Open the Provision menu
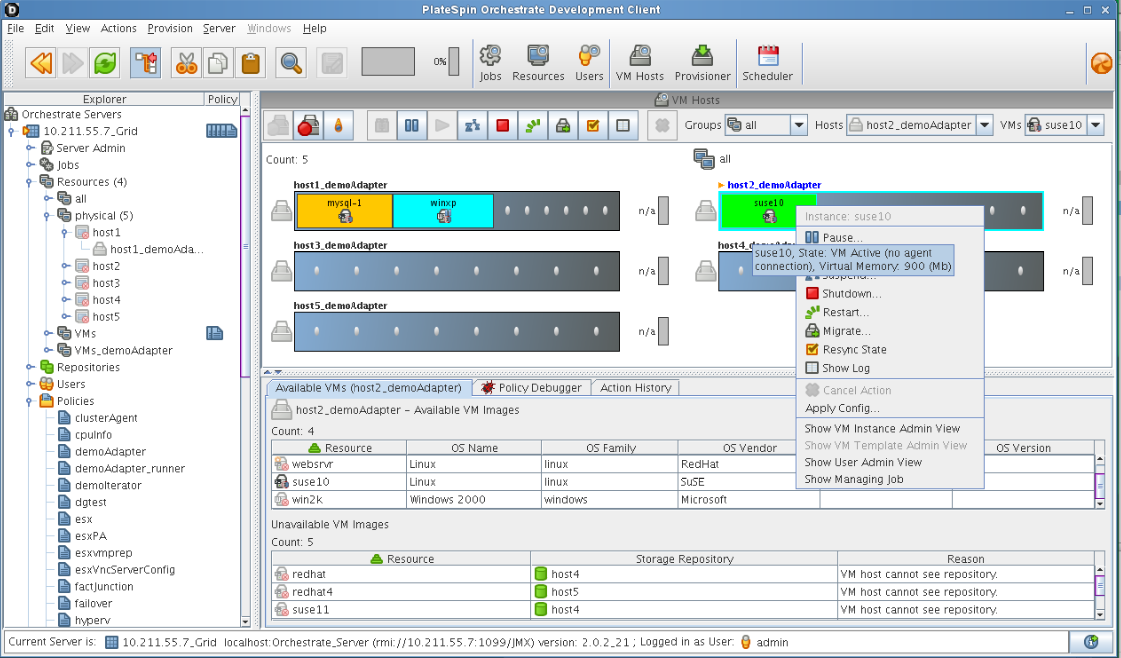1121x658 pixels. click(x=170, y=28)
